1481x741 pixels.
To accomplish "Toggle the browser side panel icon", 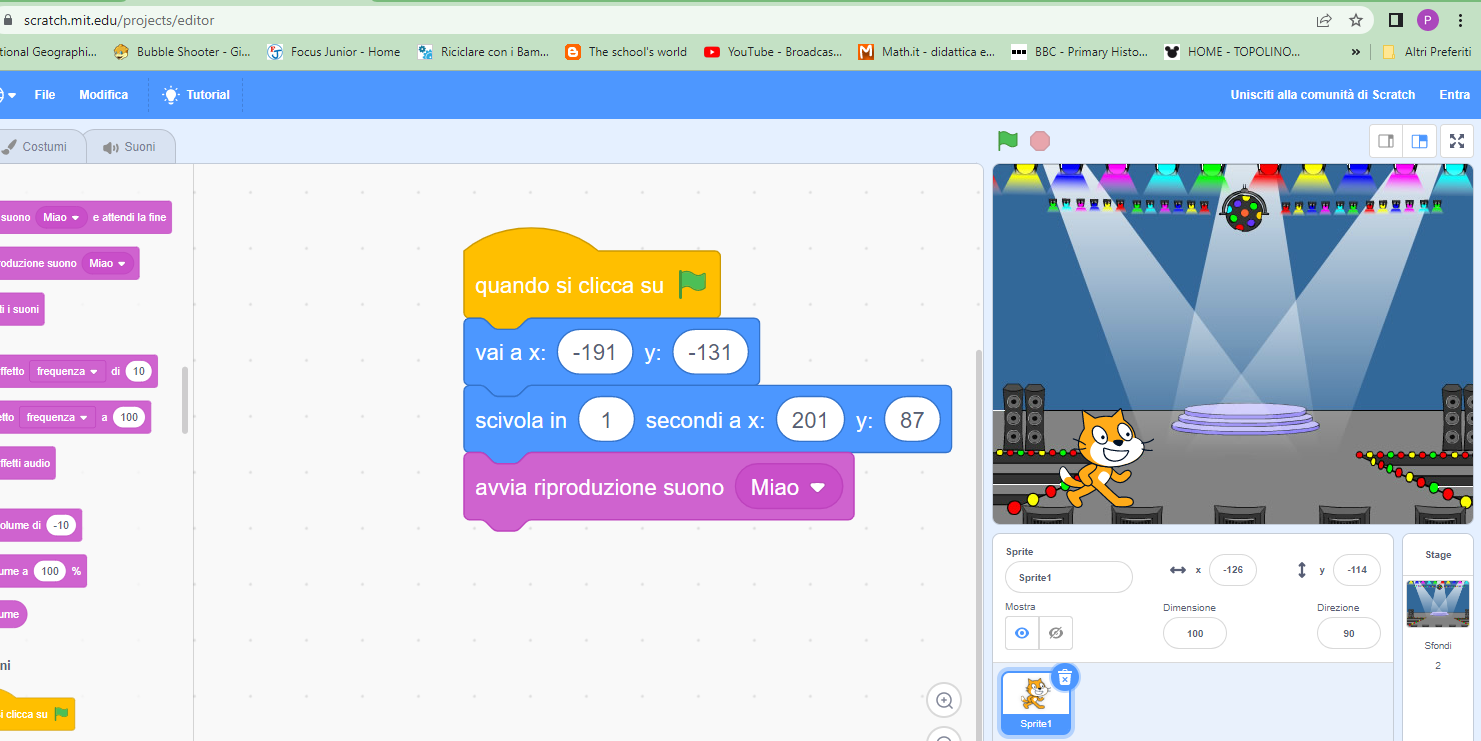I will click(x=1396, y=20).
